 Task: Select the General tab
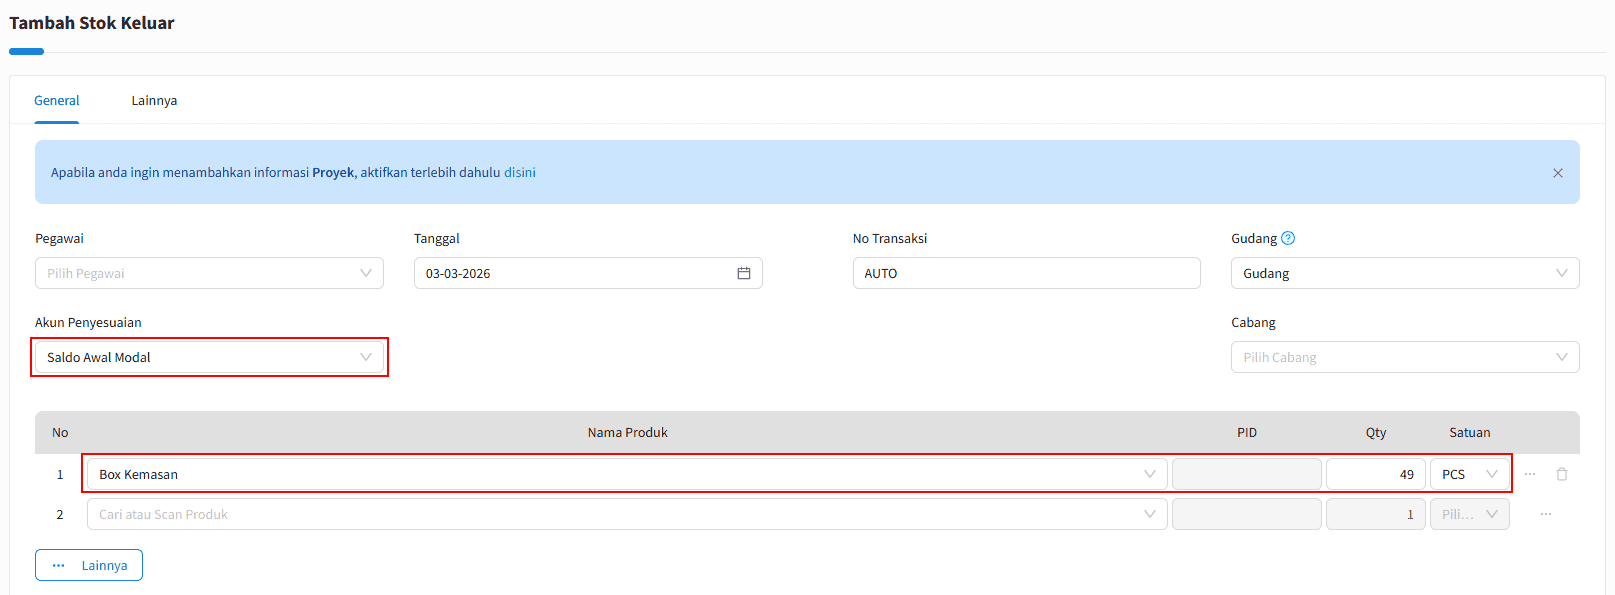click(x=57, y=101)
